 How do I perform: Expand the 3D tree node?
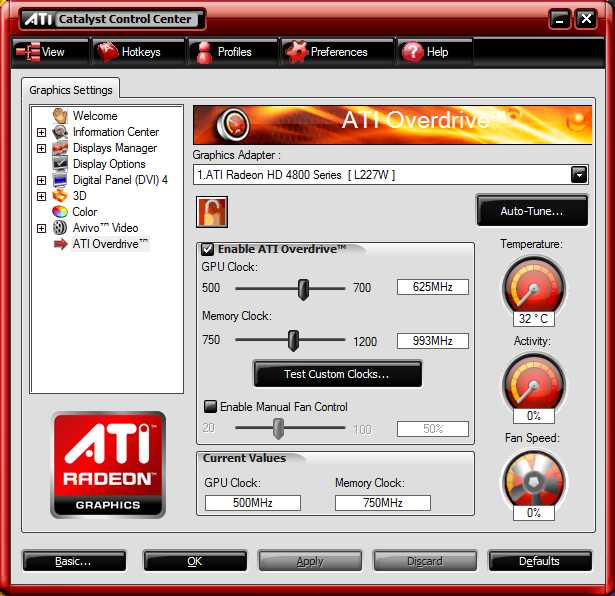click(41, 196)
